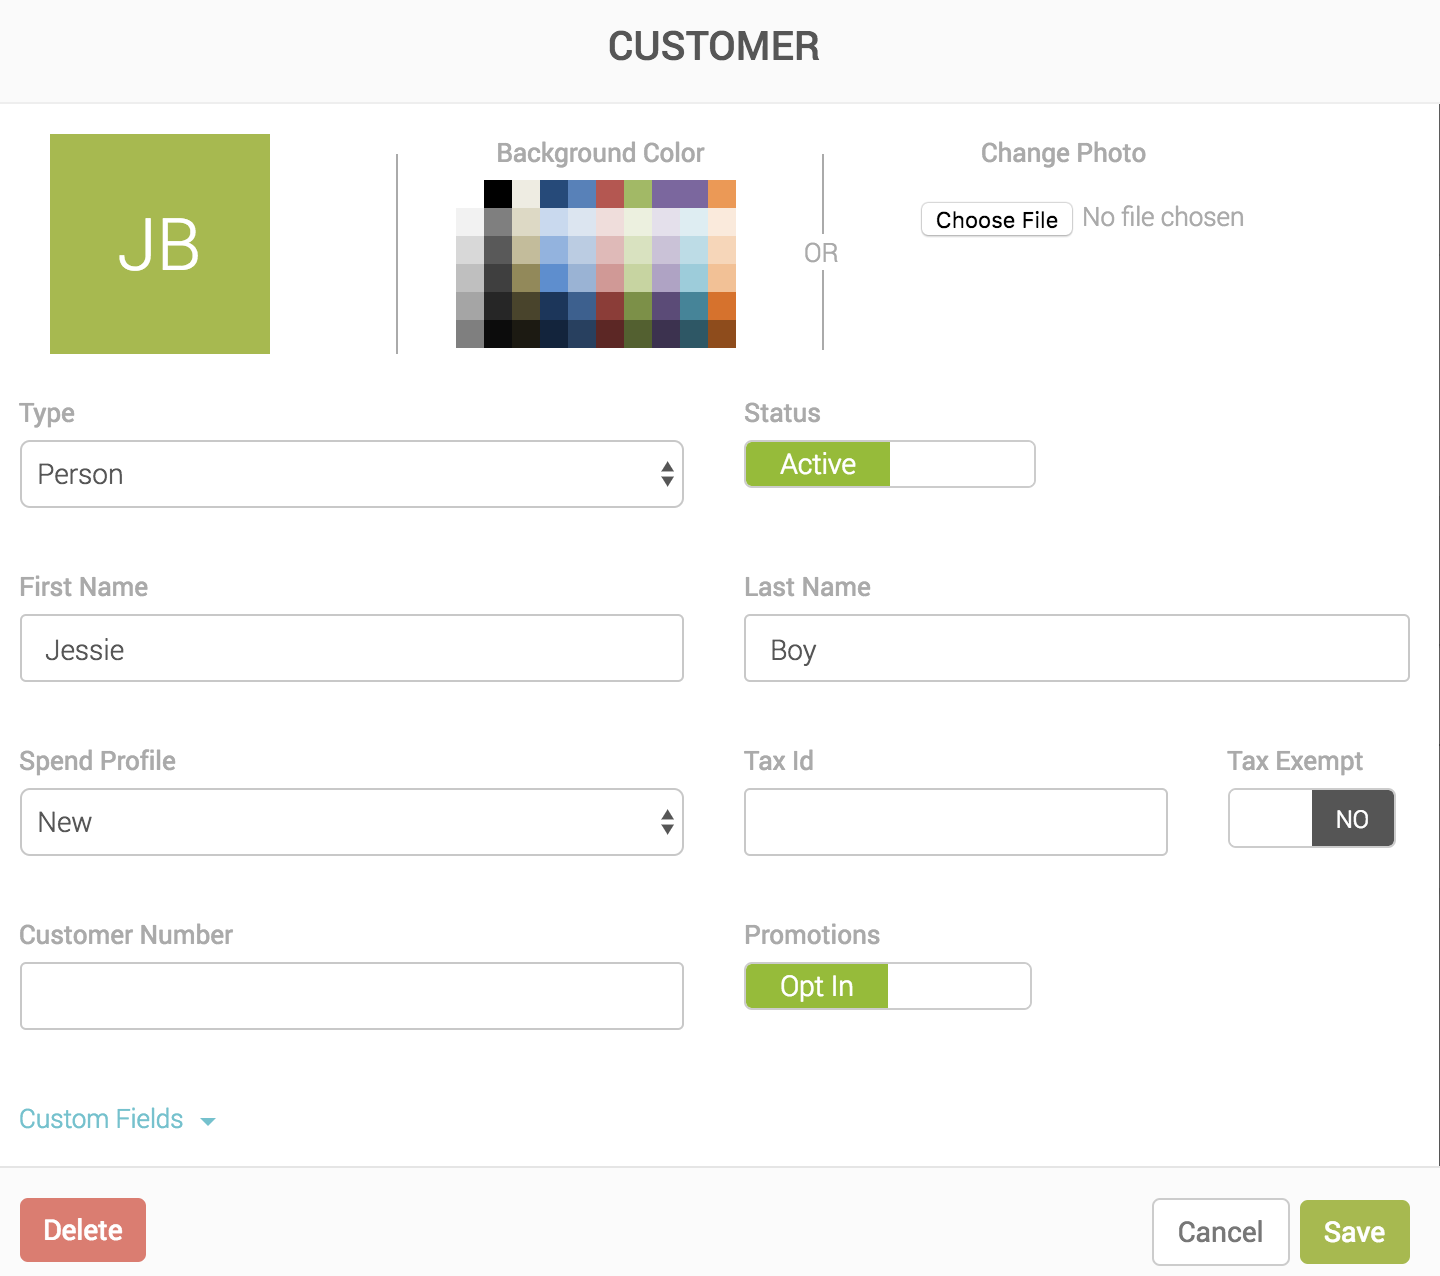Pick the black swatch in the top palette row
Viewport: 1440px width, 1276px height.
tap(498, 193)
